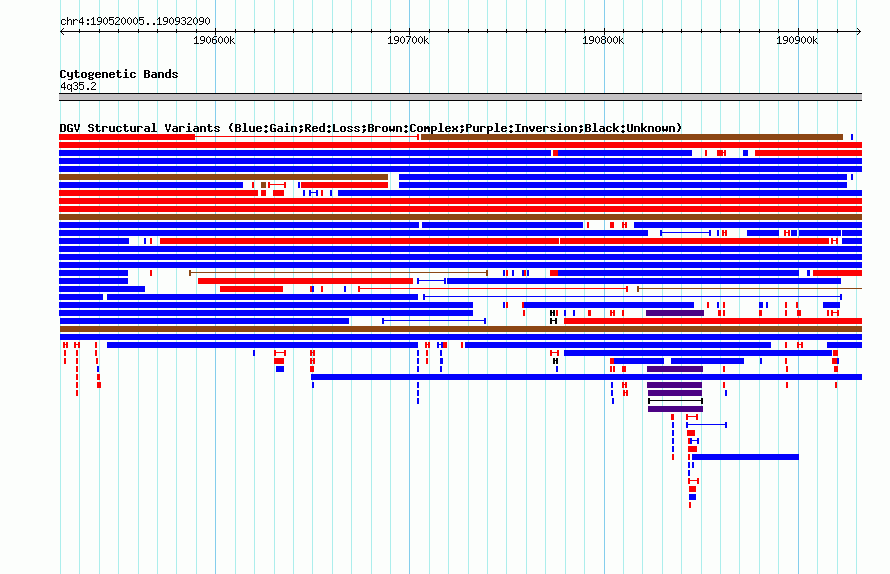Open the 4q35.2 band label

click(x=78, y=86)
